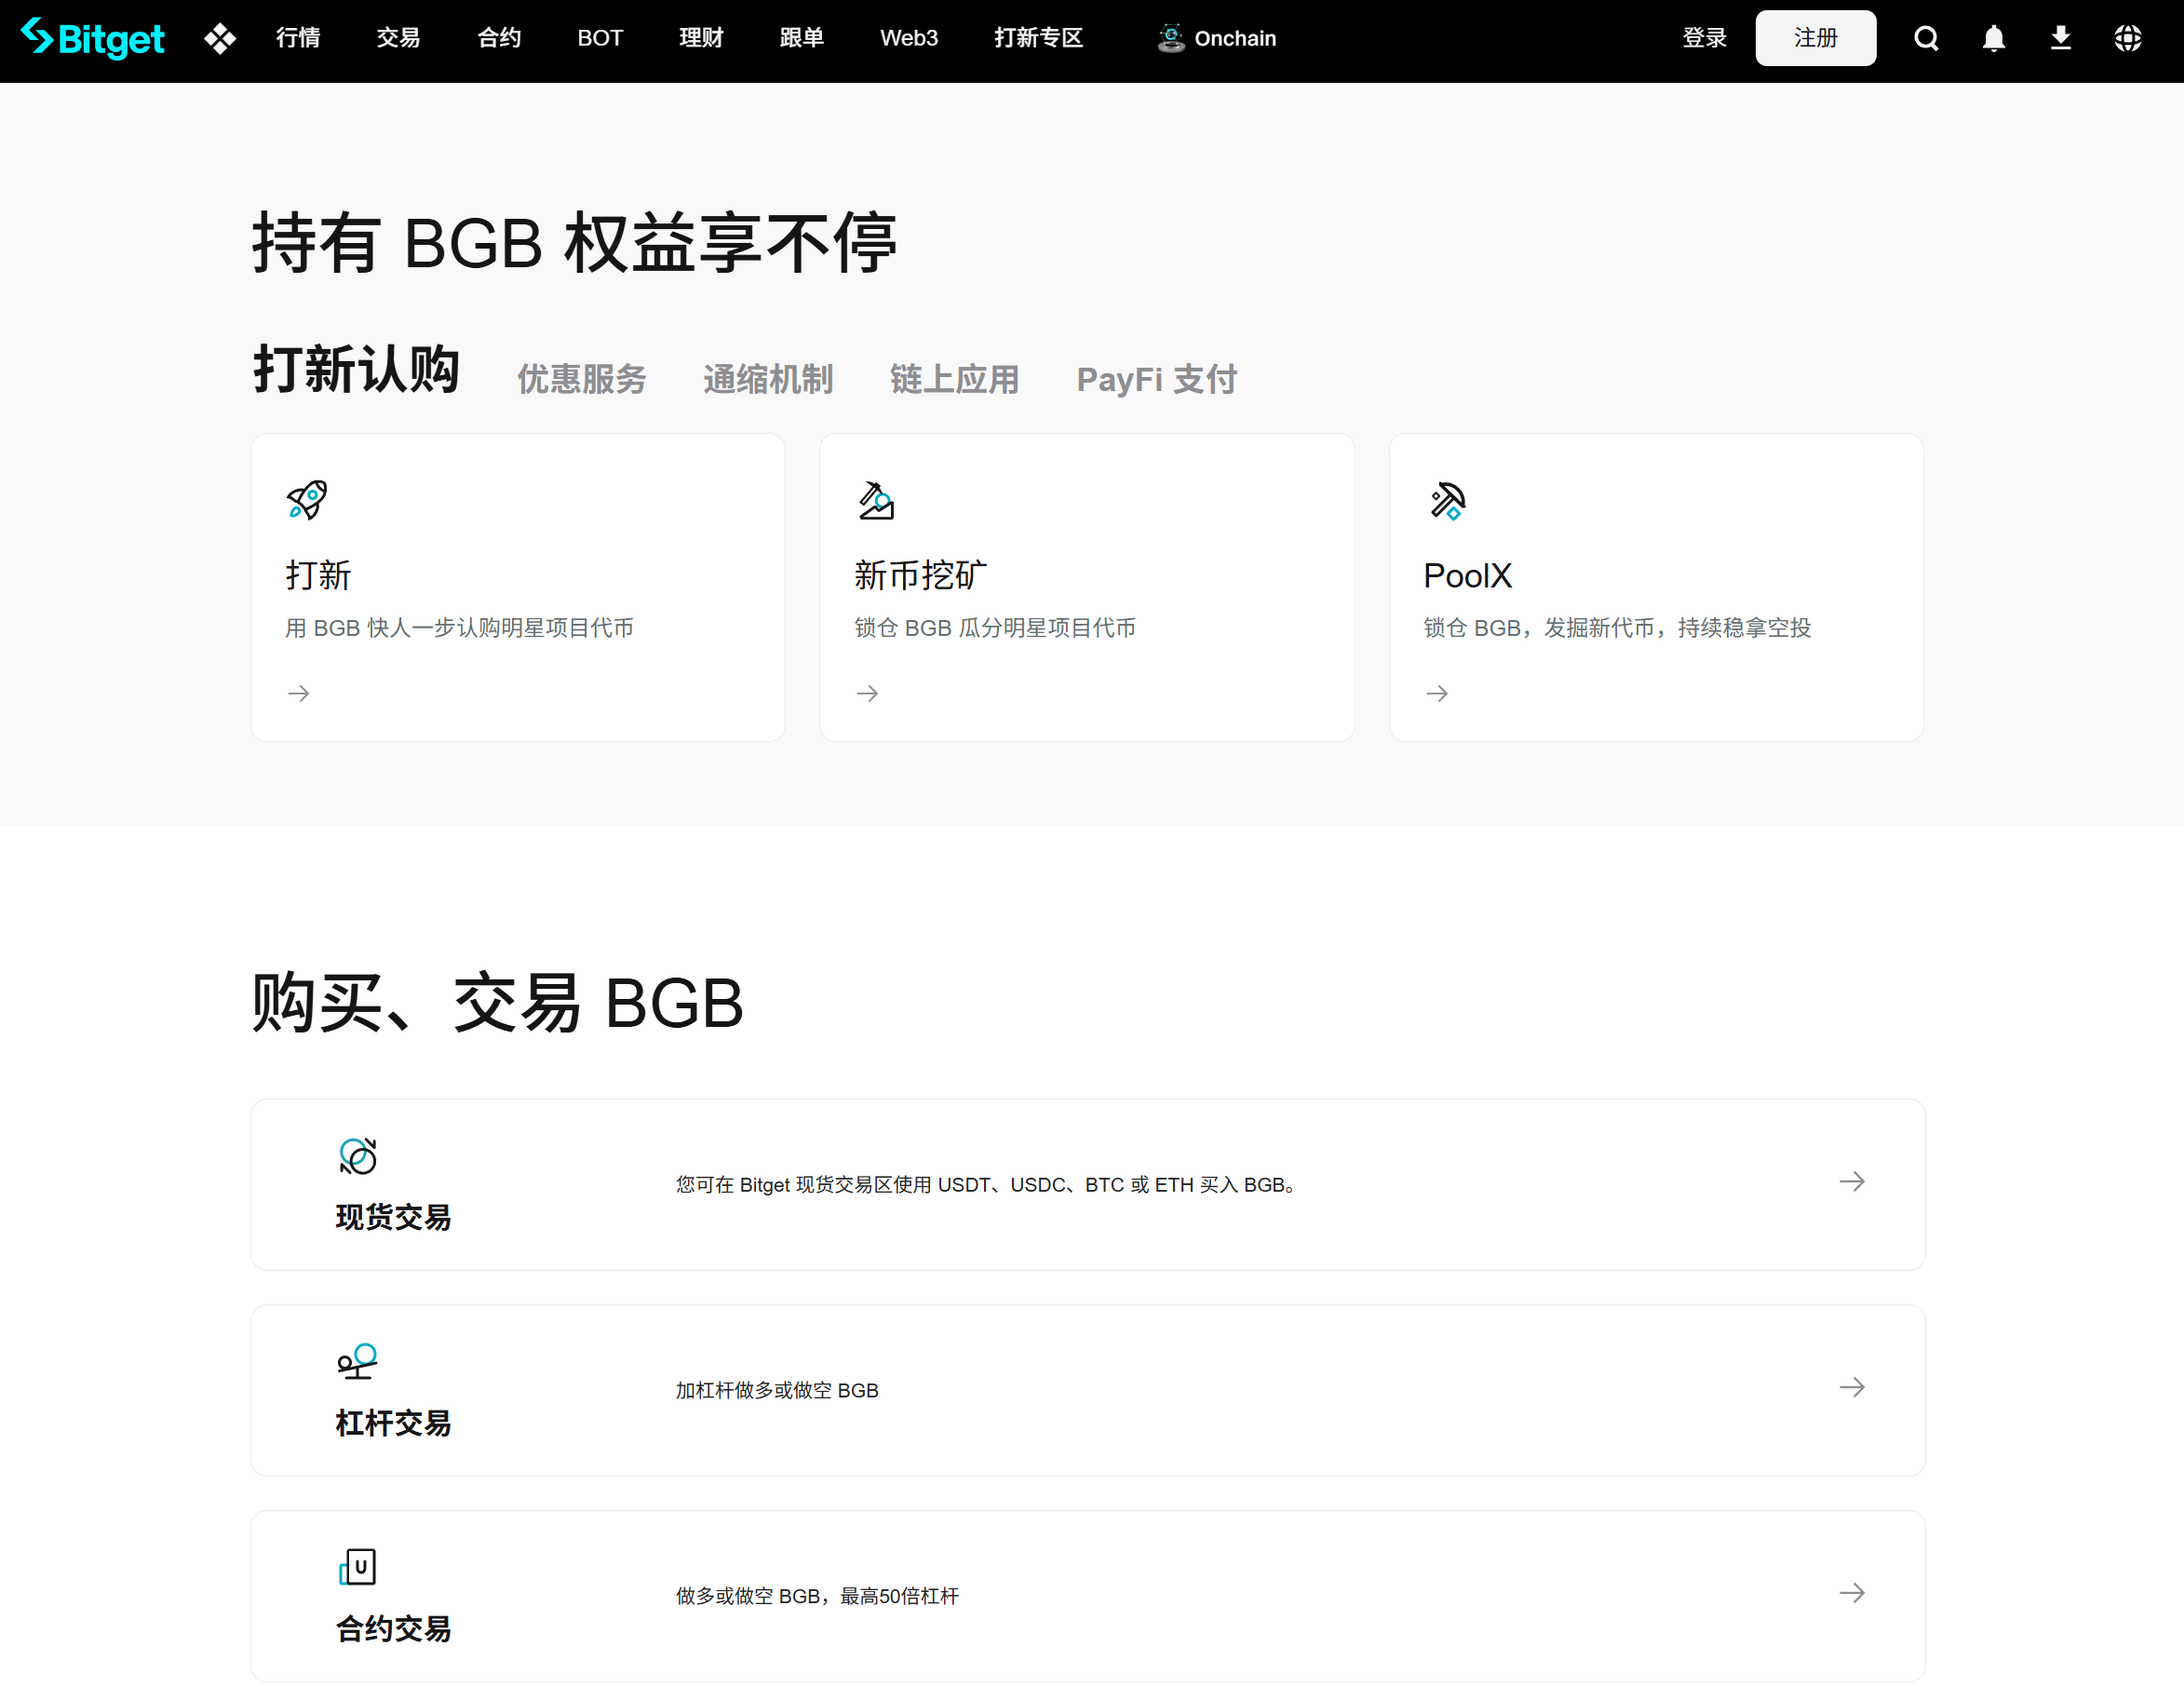The width and height of the screenshot is (2184, 1687).
Task: Open the 现货交易 title
Action: click(393, 1217)
